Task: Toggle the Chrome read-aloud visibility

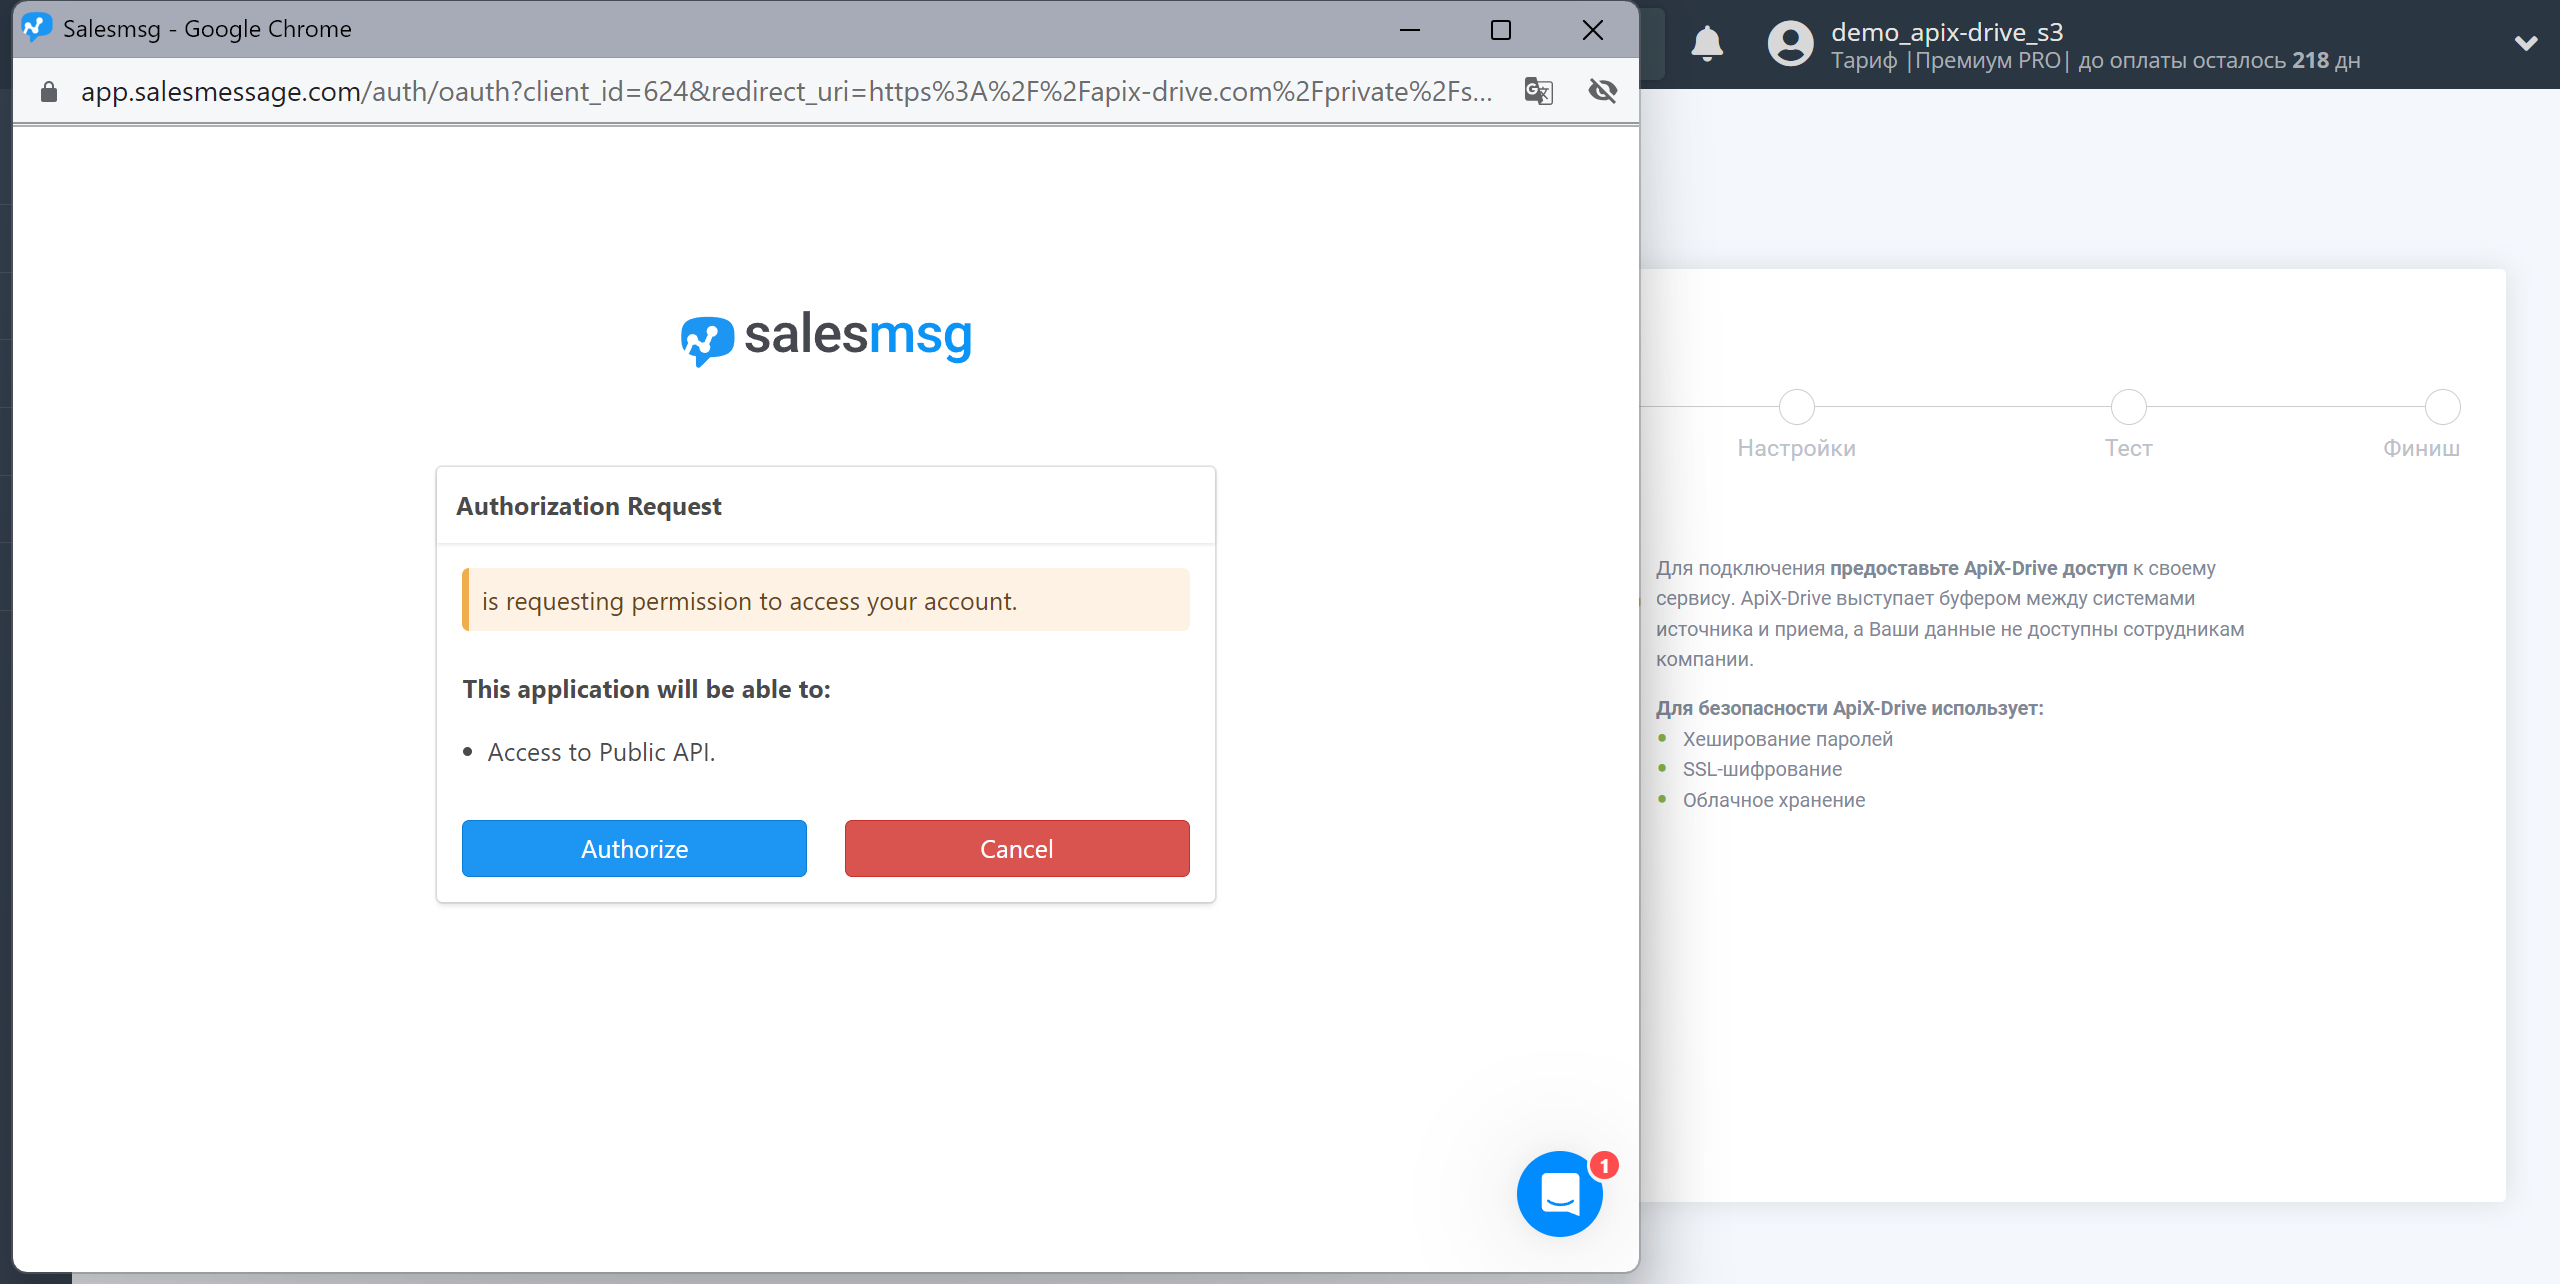Action: (1602, 90)
